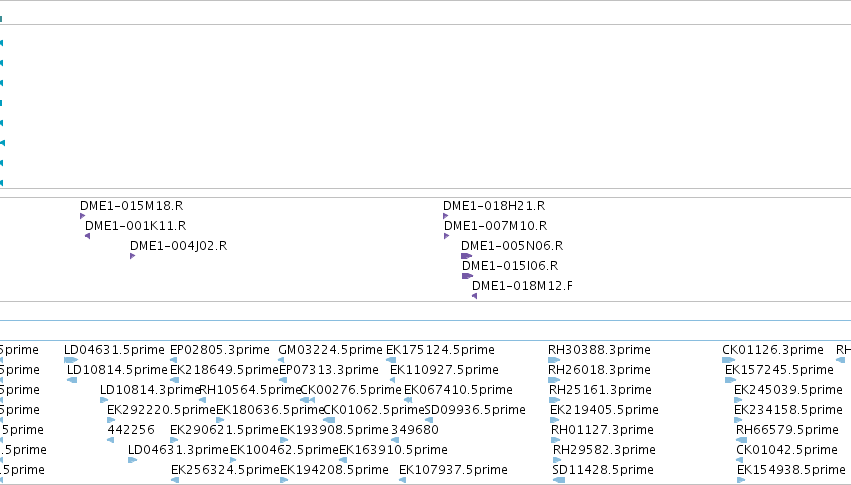The image size is (851, 485).
Task: Select the EK100462.5prime label
Action: coord(284,451)
